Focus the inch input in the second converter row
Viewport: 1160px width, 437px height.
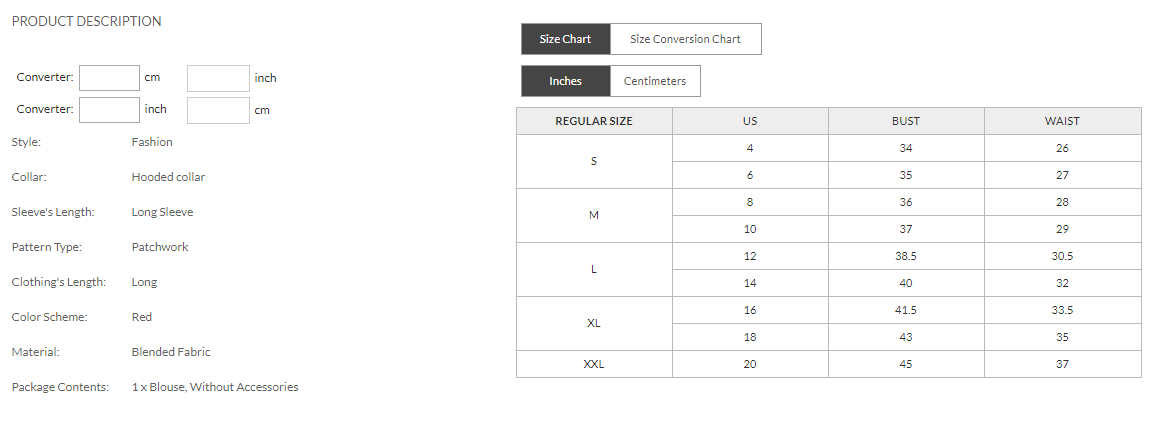(x=109, y=110)
